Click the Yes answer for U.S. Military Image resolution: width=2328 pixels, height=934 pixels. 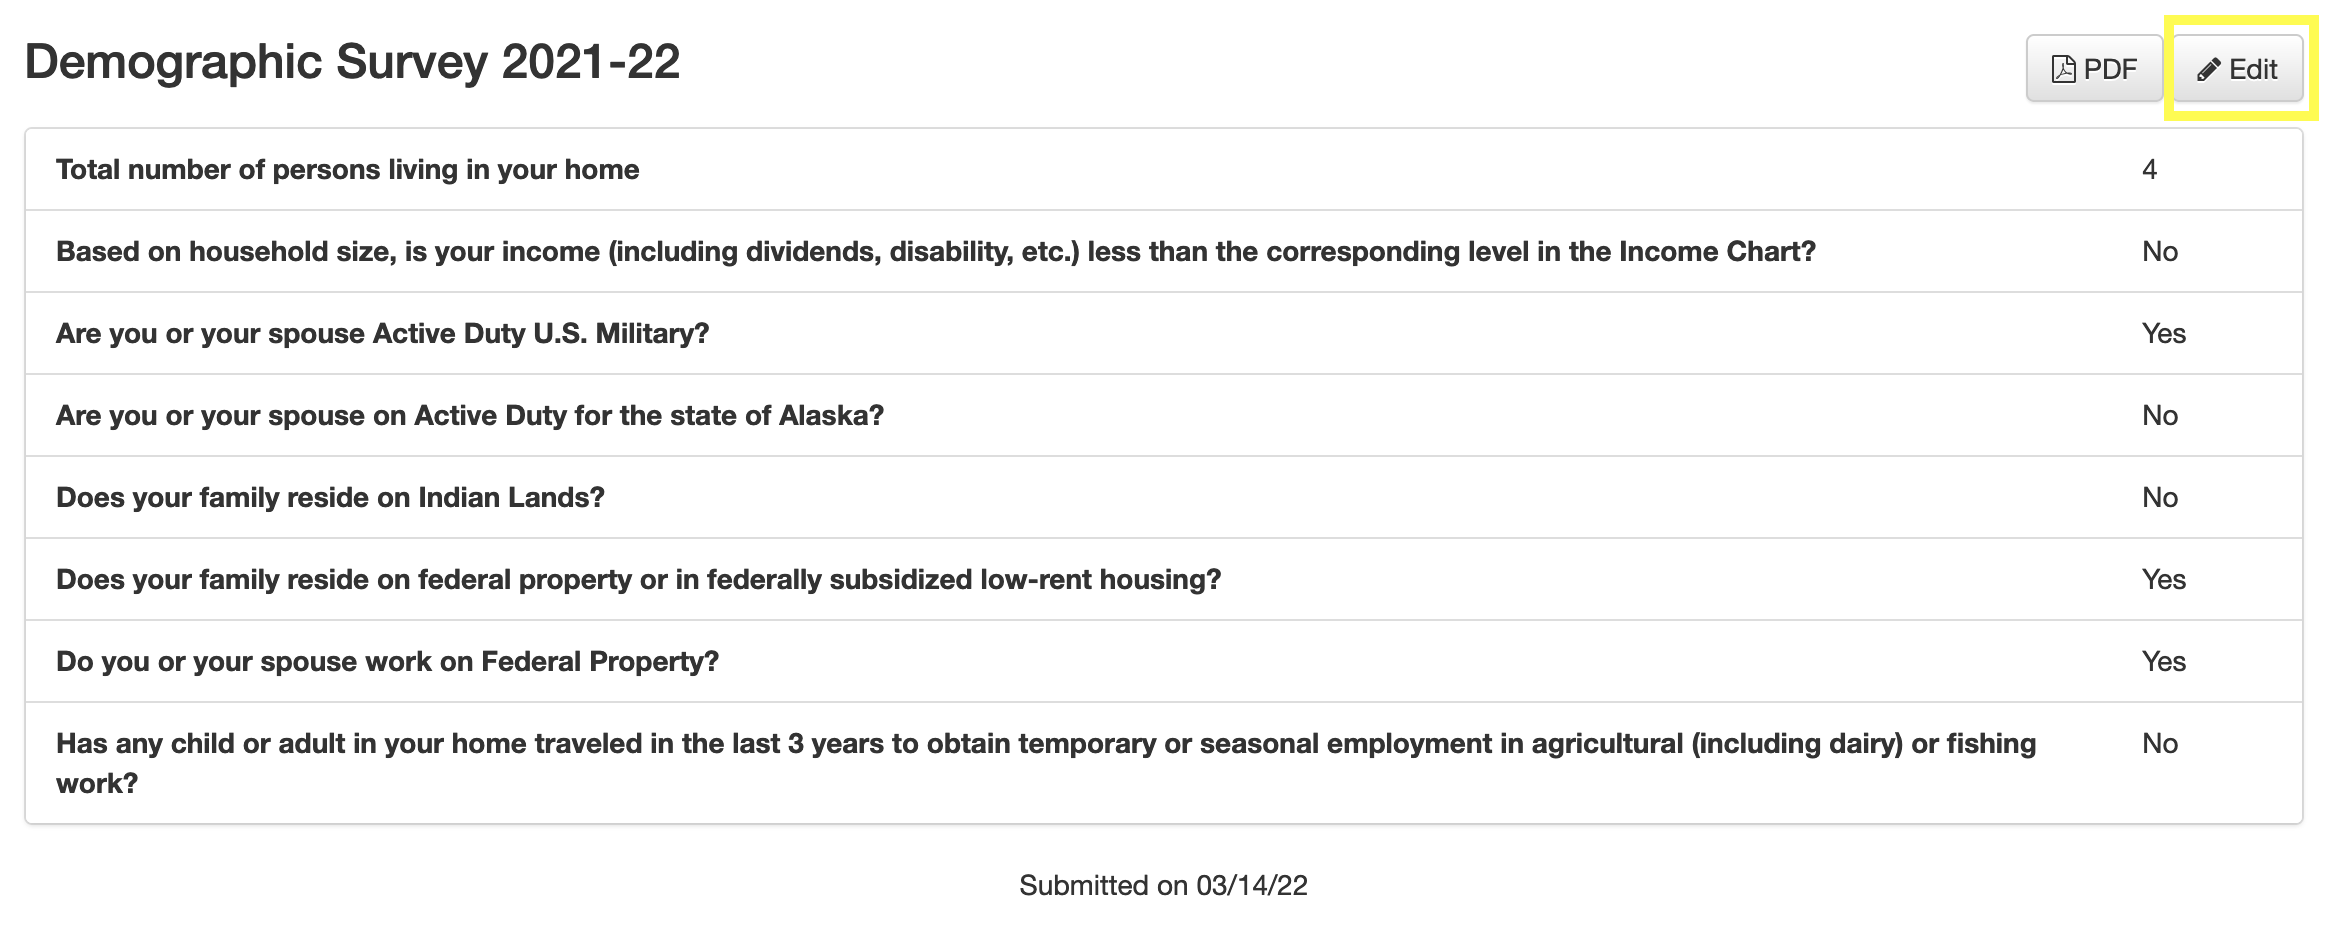[x=2163, y=333]
